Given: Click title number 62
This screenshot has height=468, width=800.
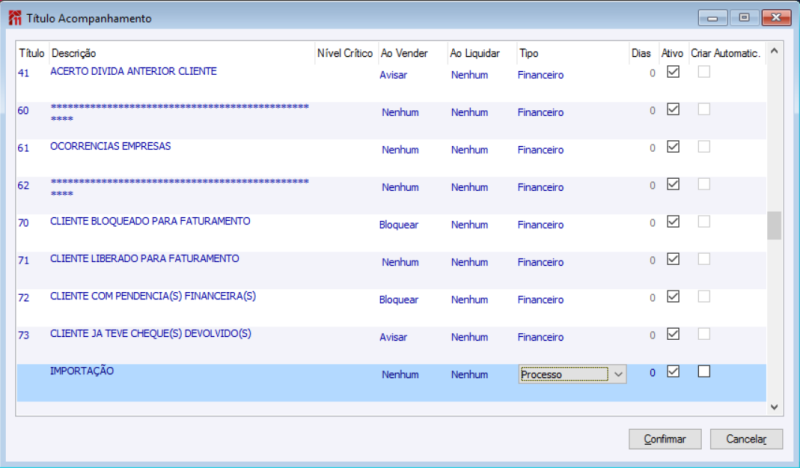Looking at the screenshot, I should [x=23, y=186].
